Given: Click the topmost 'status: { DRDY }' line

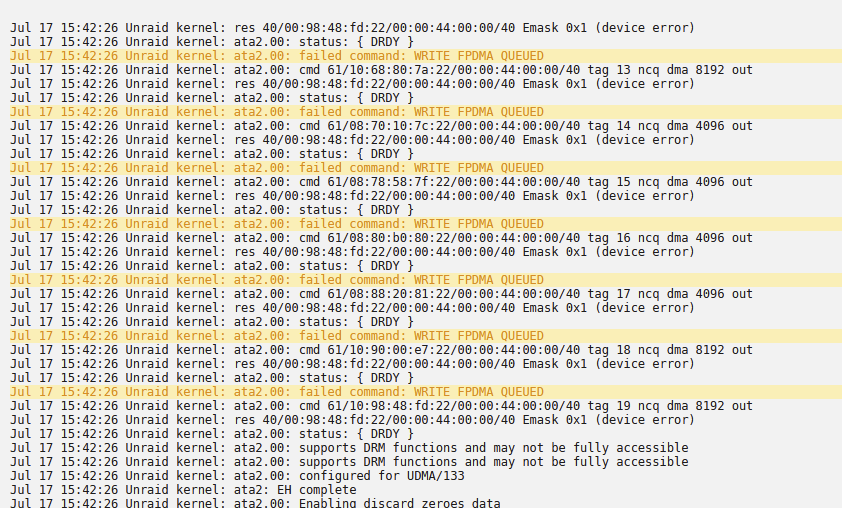Looking at the screenshot, I should tap(212, 42).
